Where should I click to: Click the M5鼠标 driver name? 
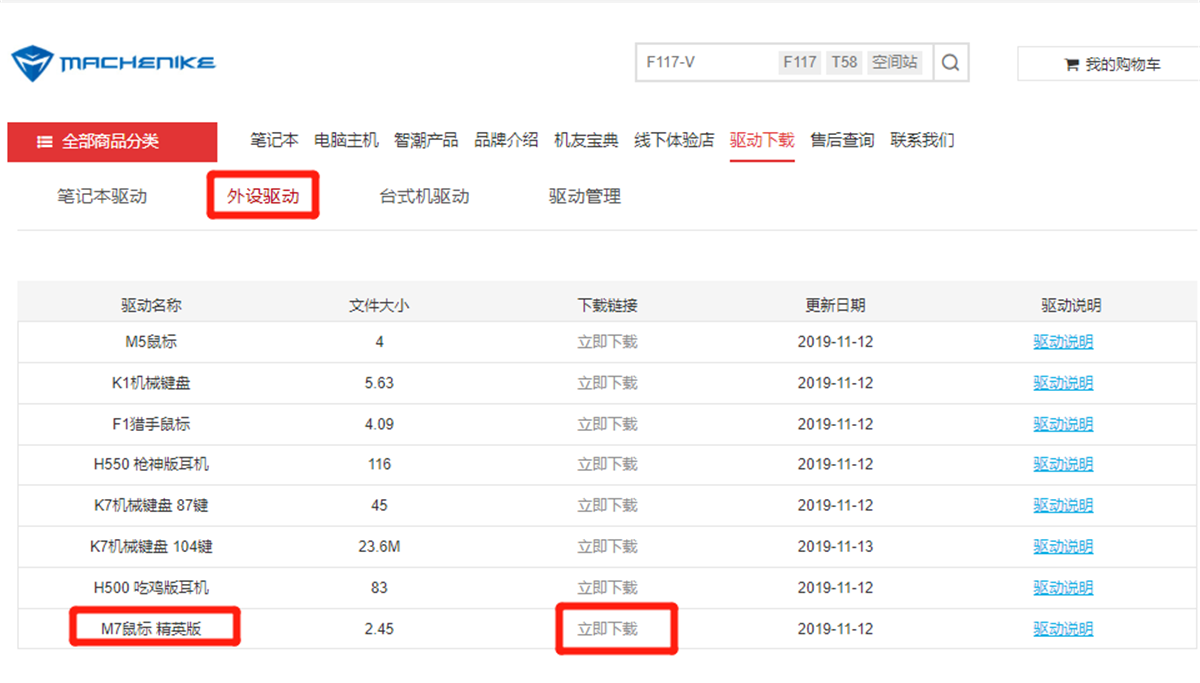tap(151, 342)
